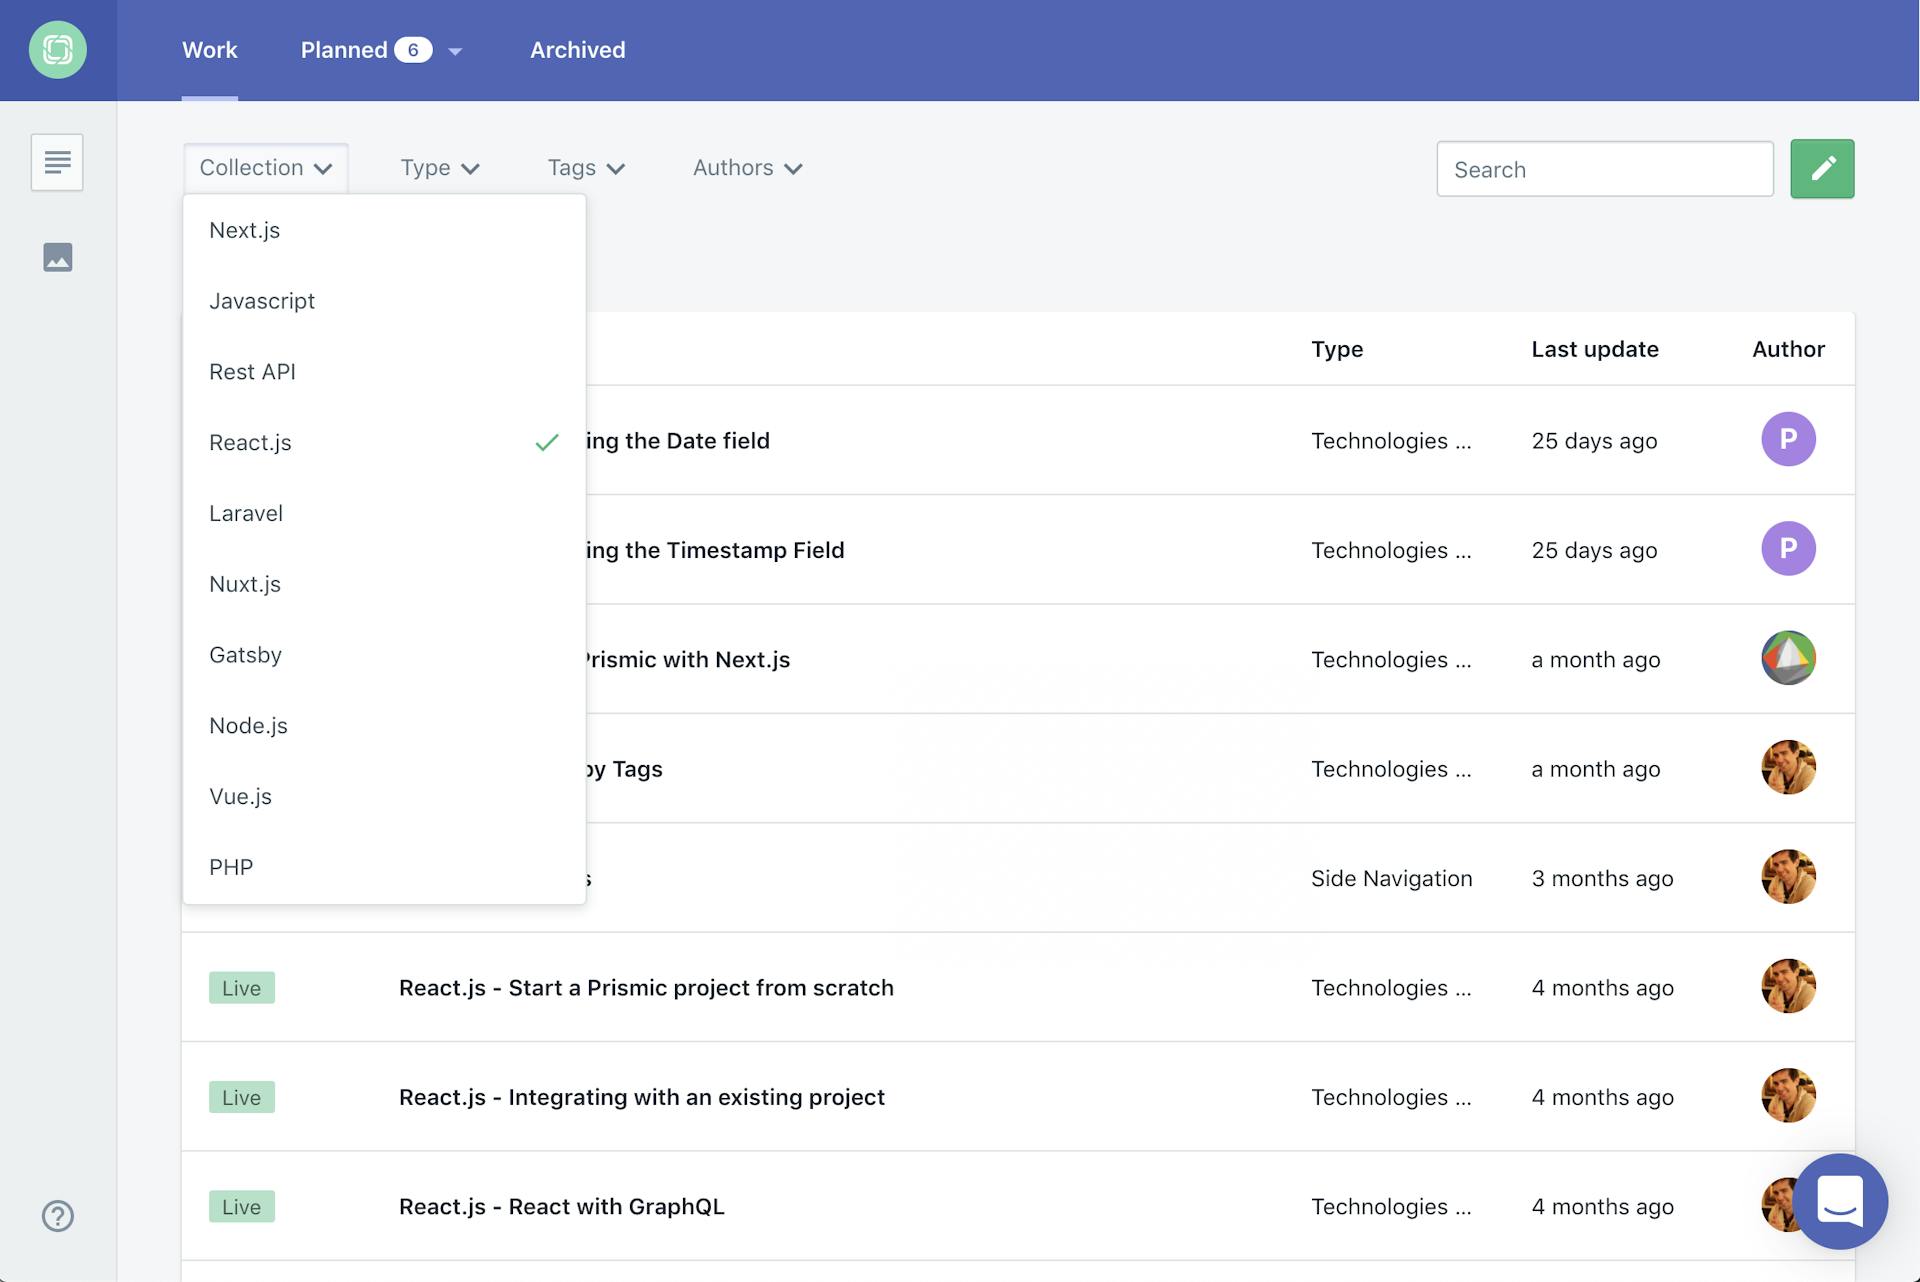Open React with GraphQL document

point(561,1207)
